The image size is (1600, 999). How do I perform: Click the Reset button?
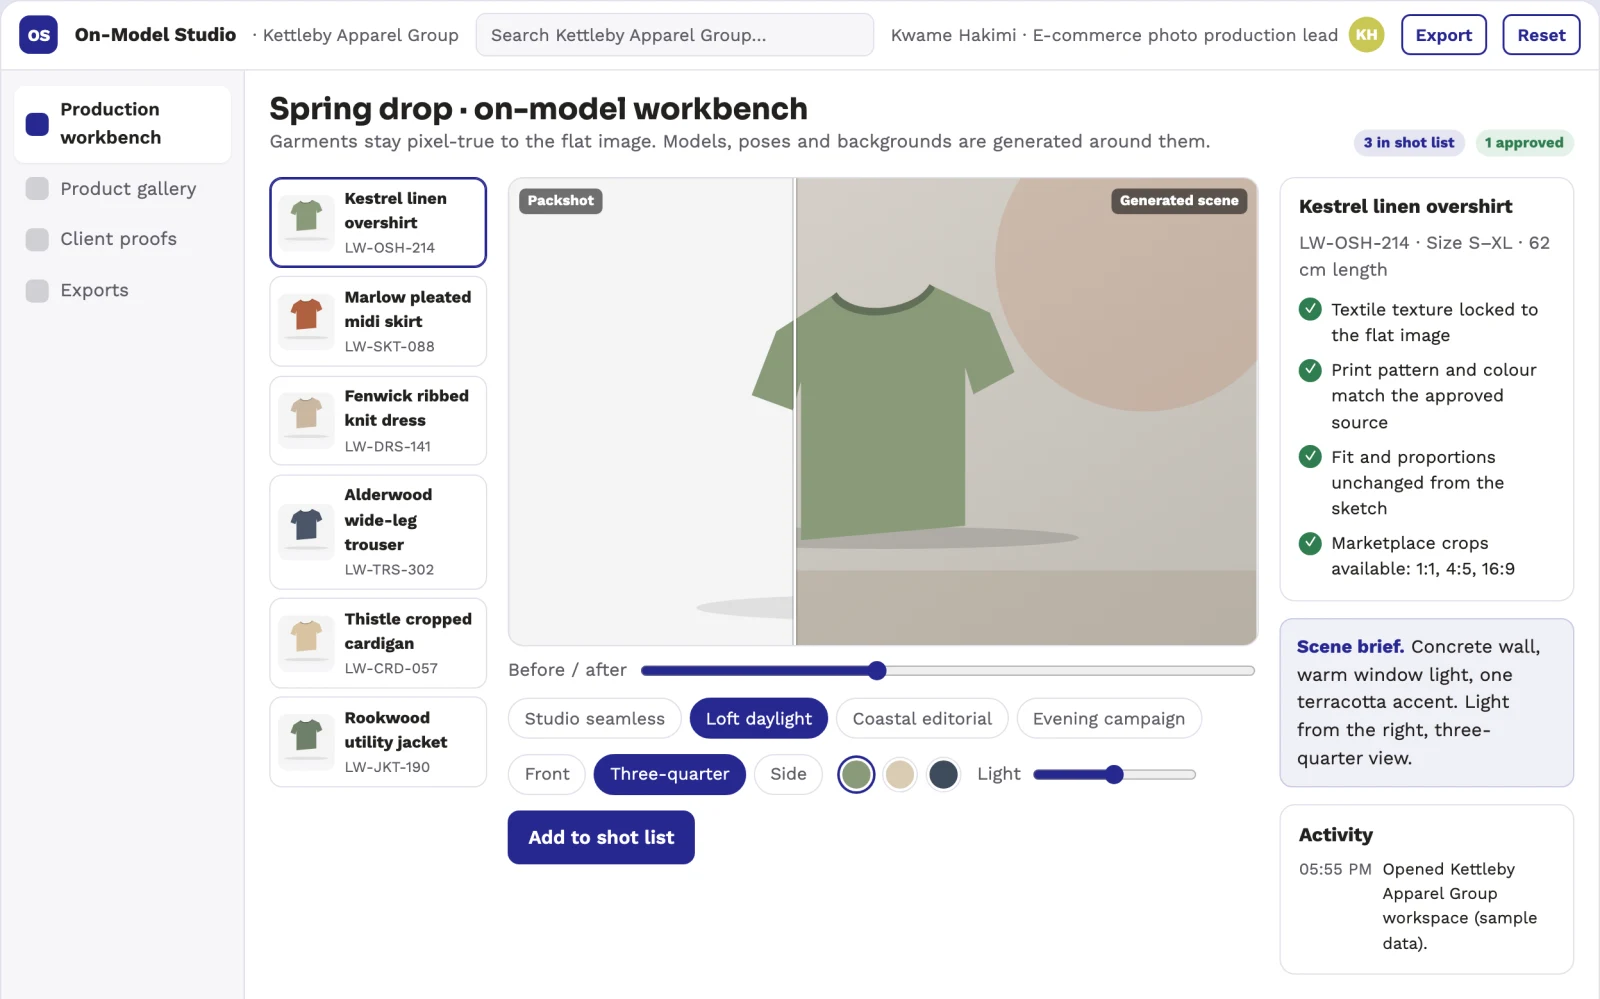[1541, 35]
